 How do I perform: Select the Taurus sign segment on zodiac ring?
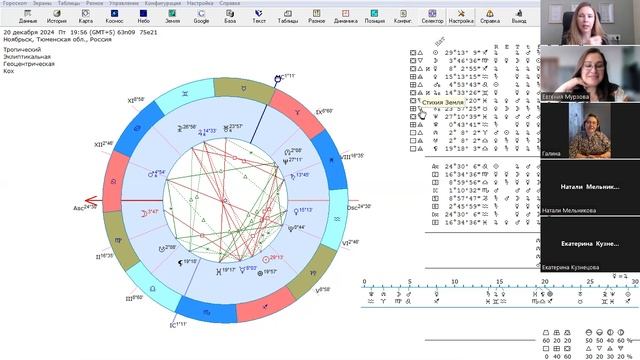pyautogui.click(x=244, y=89)
